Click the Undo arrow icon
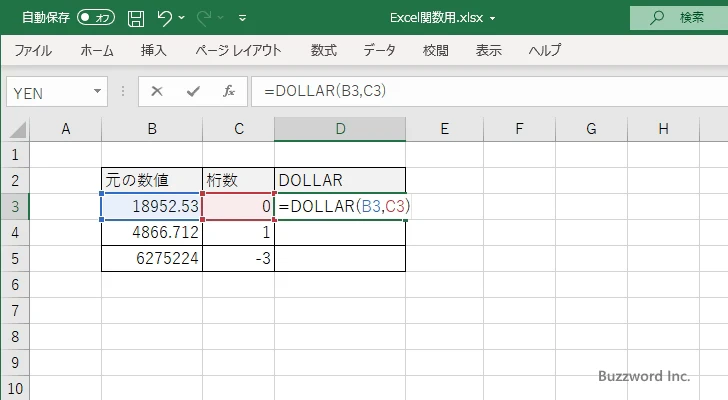 166,17
